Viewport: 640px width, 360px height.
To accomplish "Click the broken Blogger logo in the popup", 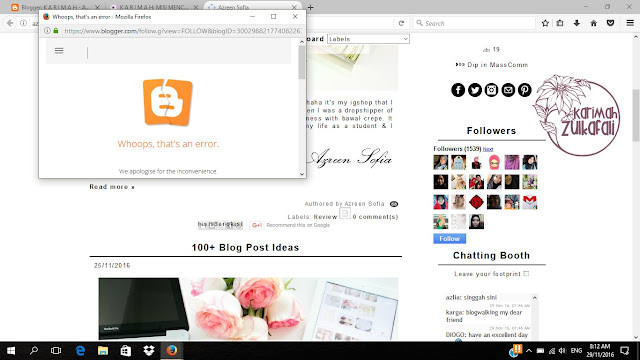I will click(167, 102).
